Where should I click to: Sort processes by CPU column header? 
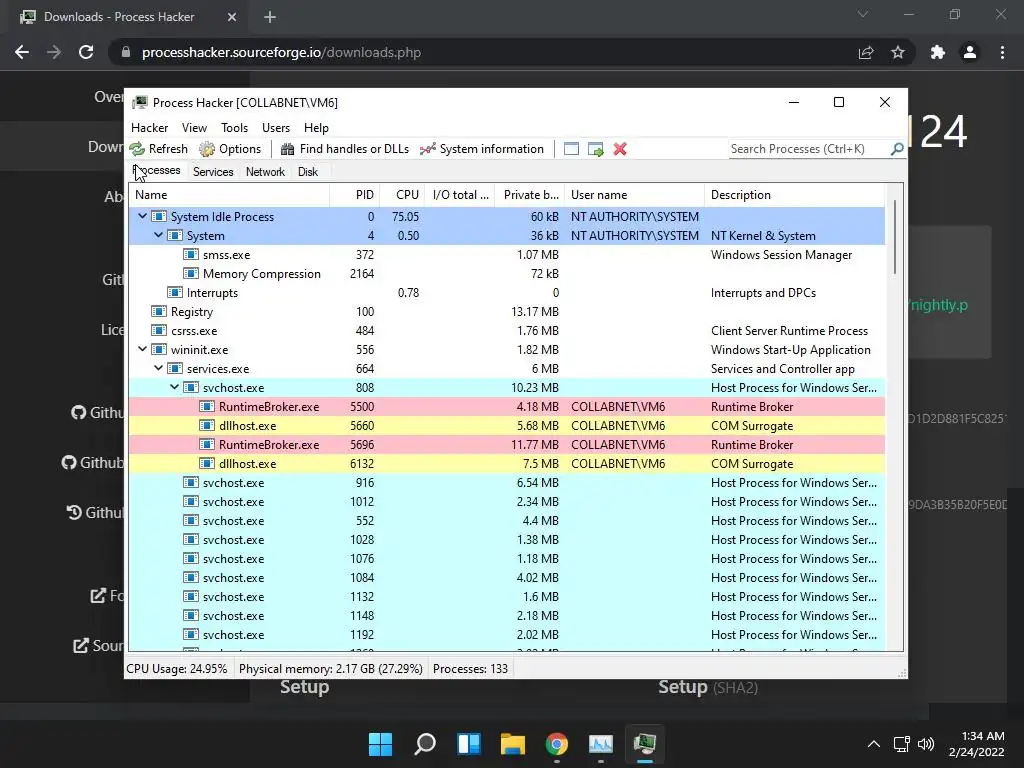(402, 195)
